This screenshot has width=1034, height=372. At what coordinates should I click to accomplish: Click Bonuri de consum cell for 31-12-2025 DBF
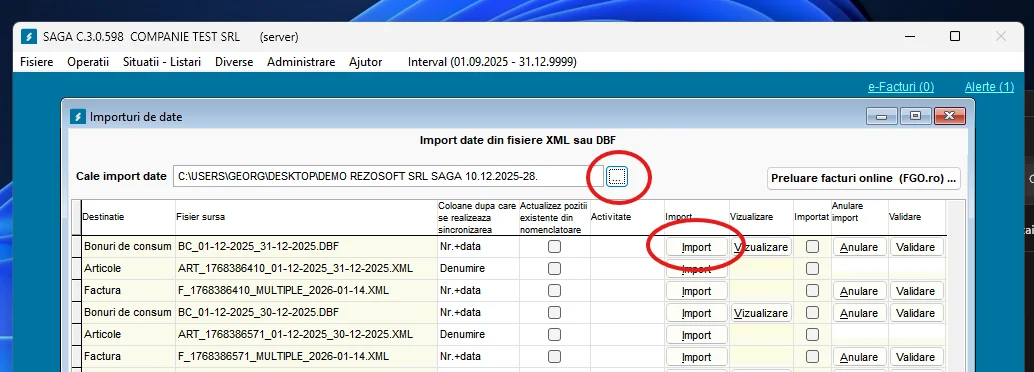129,247
